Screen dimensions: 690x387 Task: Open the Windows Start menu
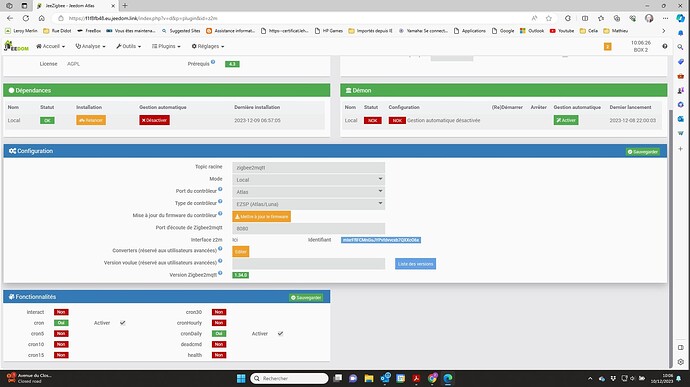pos(241,378)
